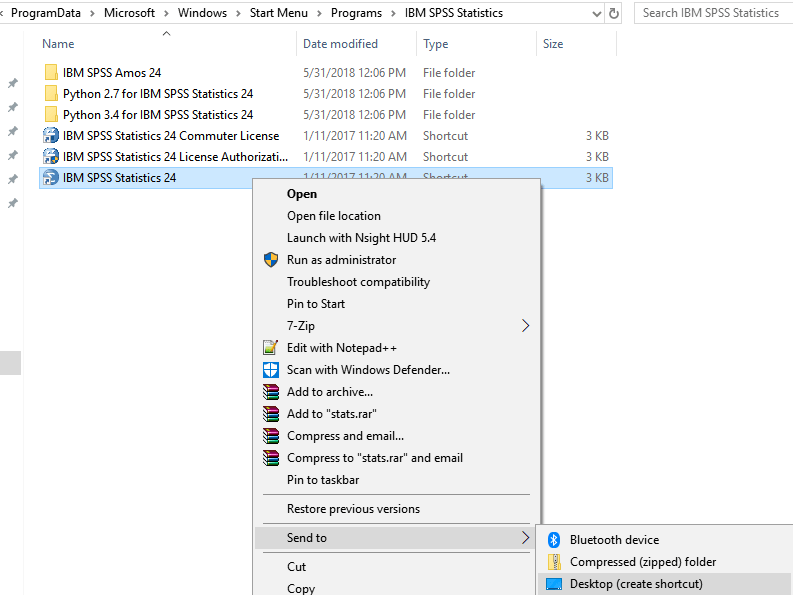Select Run as administrator
This screenshot has width=793, height=595.
pyautogui.click(x=341, y=260)
